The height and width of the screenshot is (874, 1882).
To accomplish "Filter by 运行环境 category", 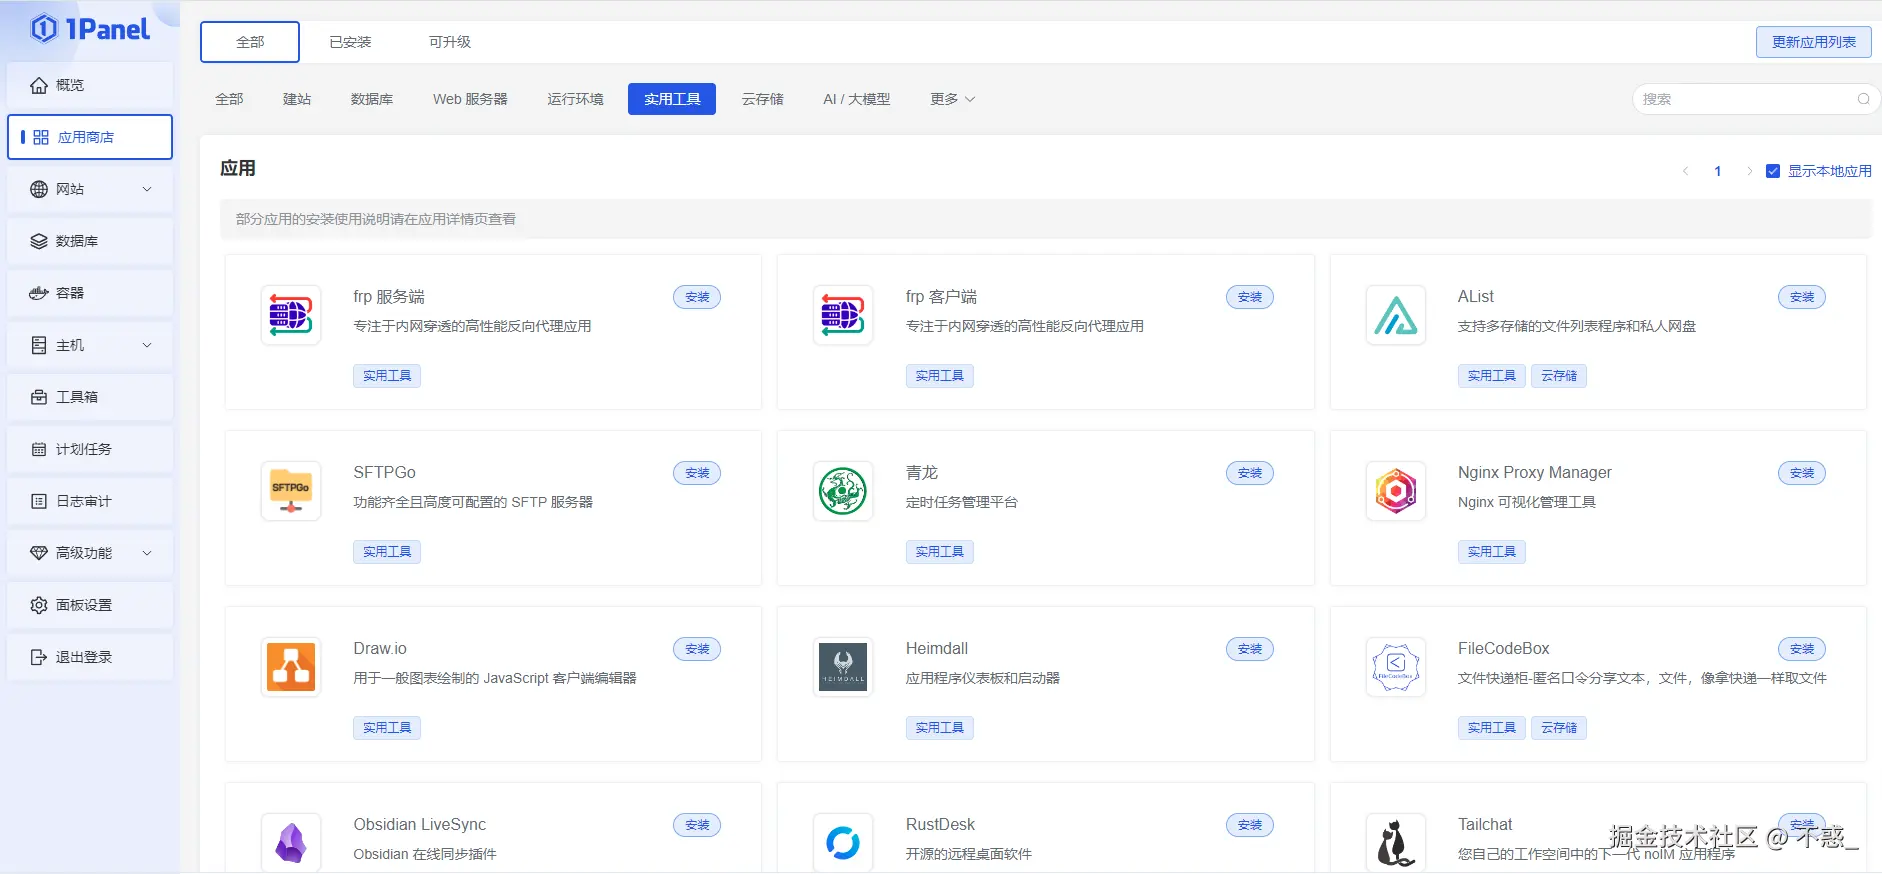I will [x=575, y=99].
